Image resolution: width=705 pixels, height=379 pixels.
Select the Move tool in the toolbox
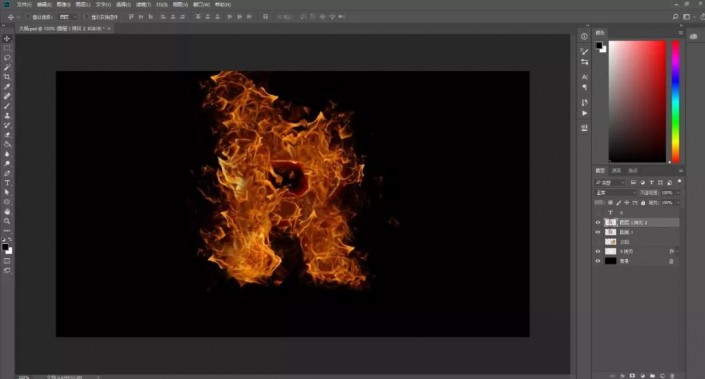point(7,39)
